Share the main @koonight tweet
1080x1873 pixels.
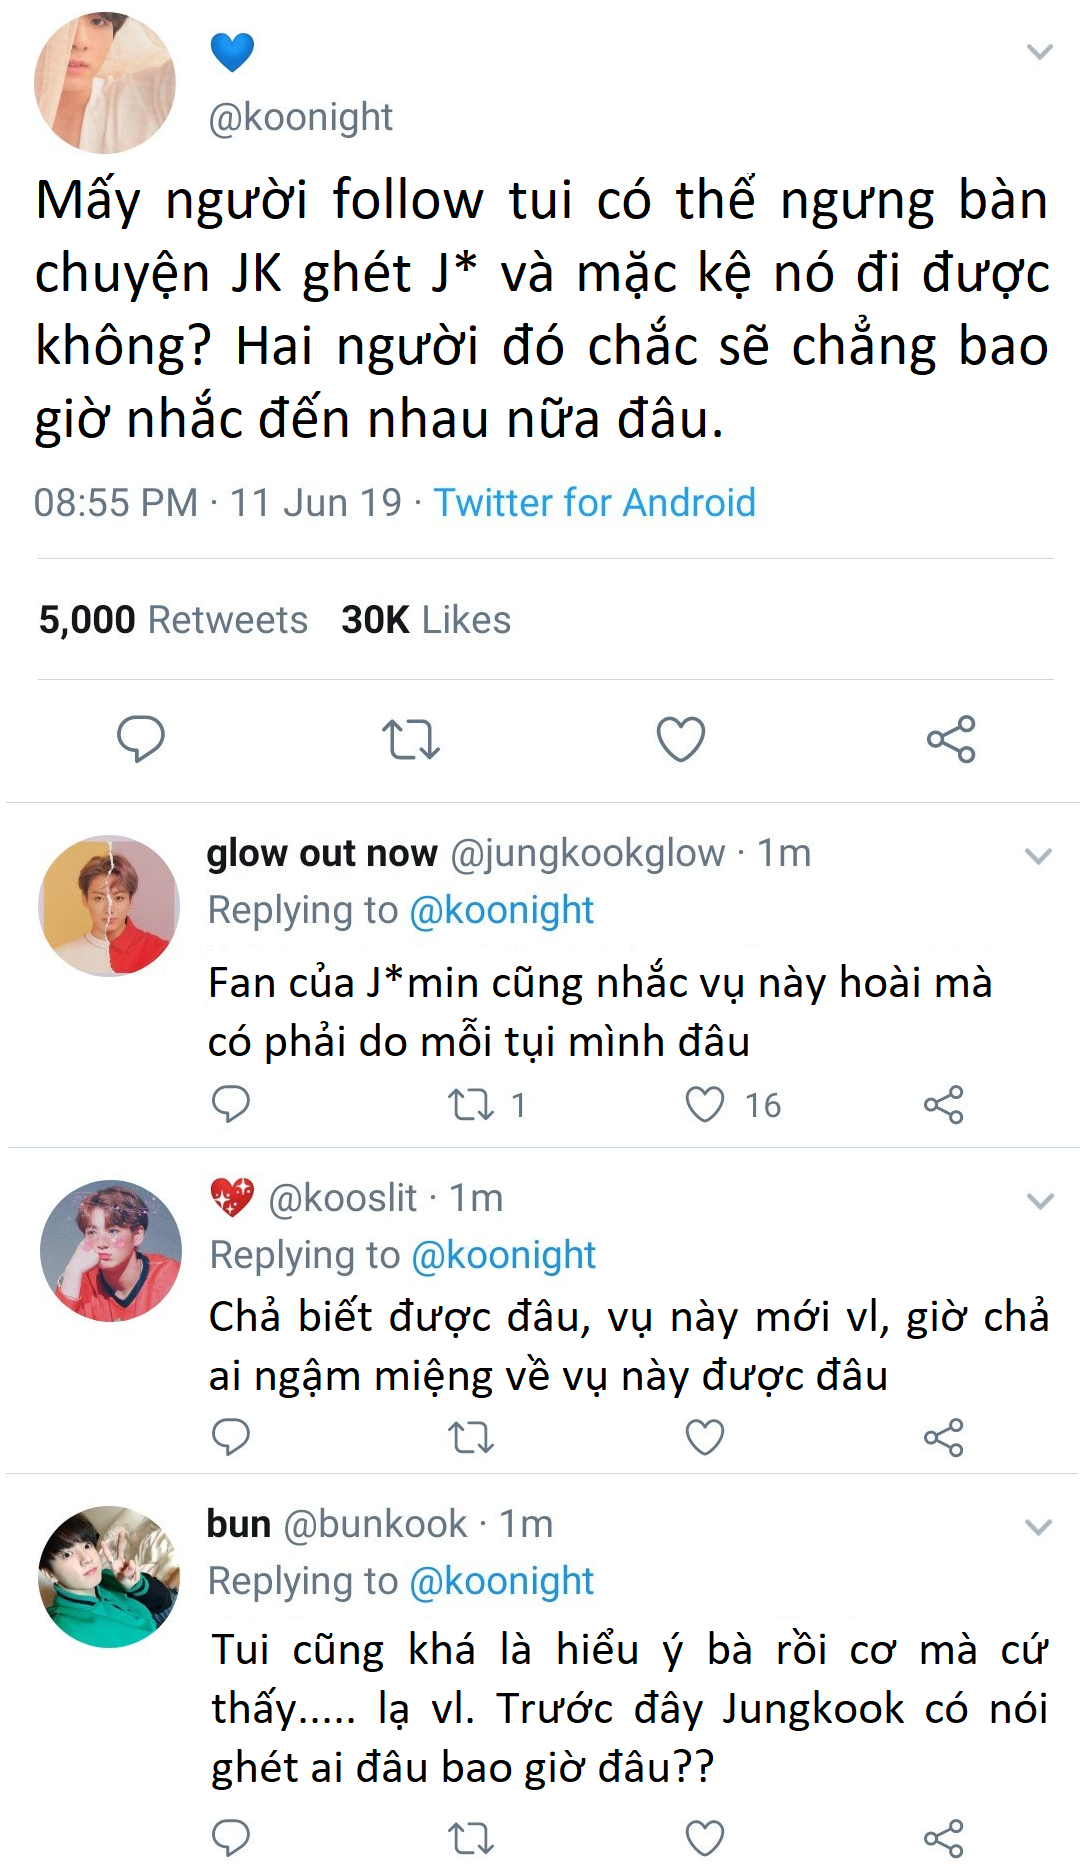pos(951,739)
